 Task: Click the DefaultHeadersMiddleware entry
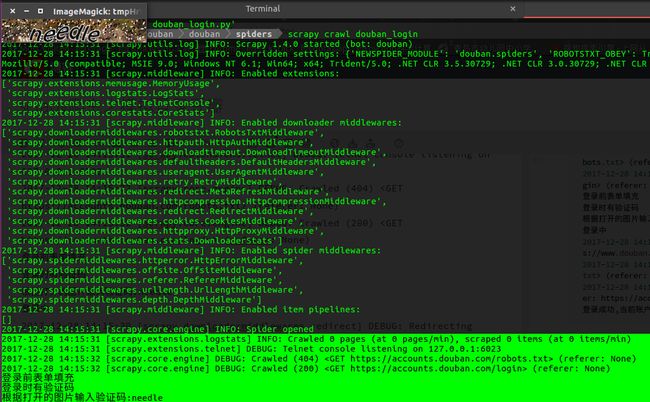192,162
